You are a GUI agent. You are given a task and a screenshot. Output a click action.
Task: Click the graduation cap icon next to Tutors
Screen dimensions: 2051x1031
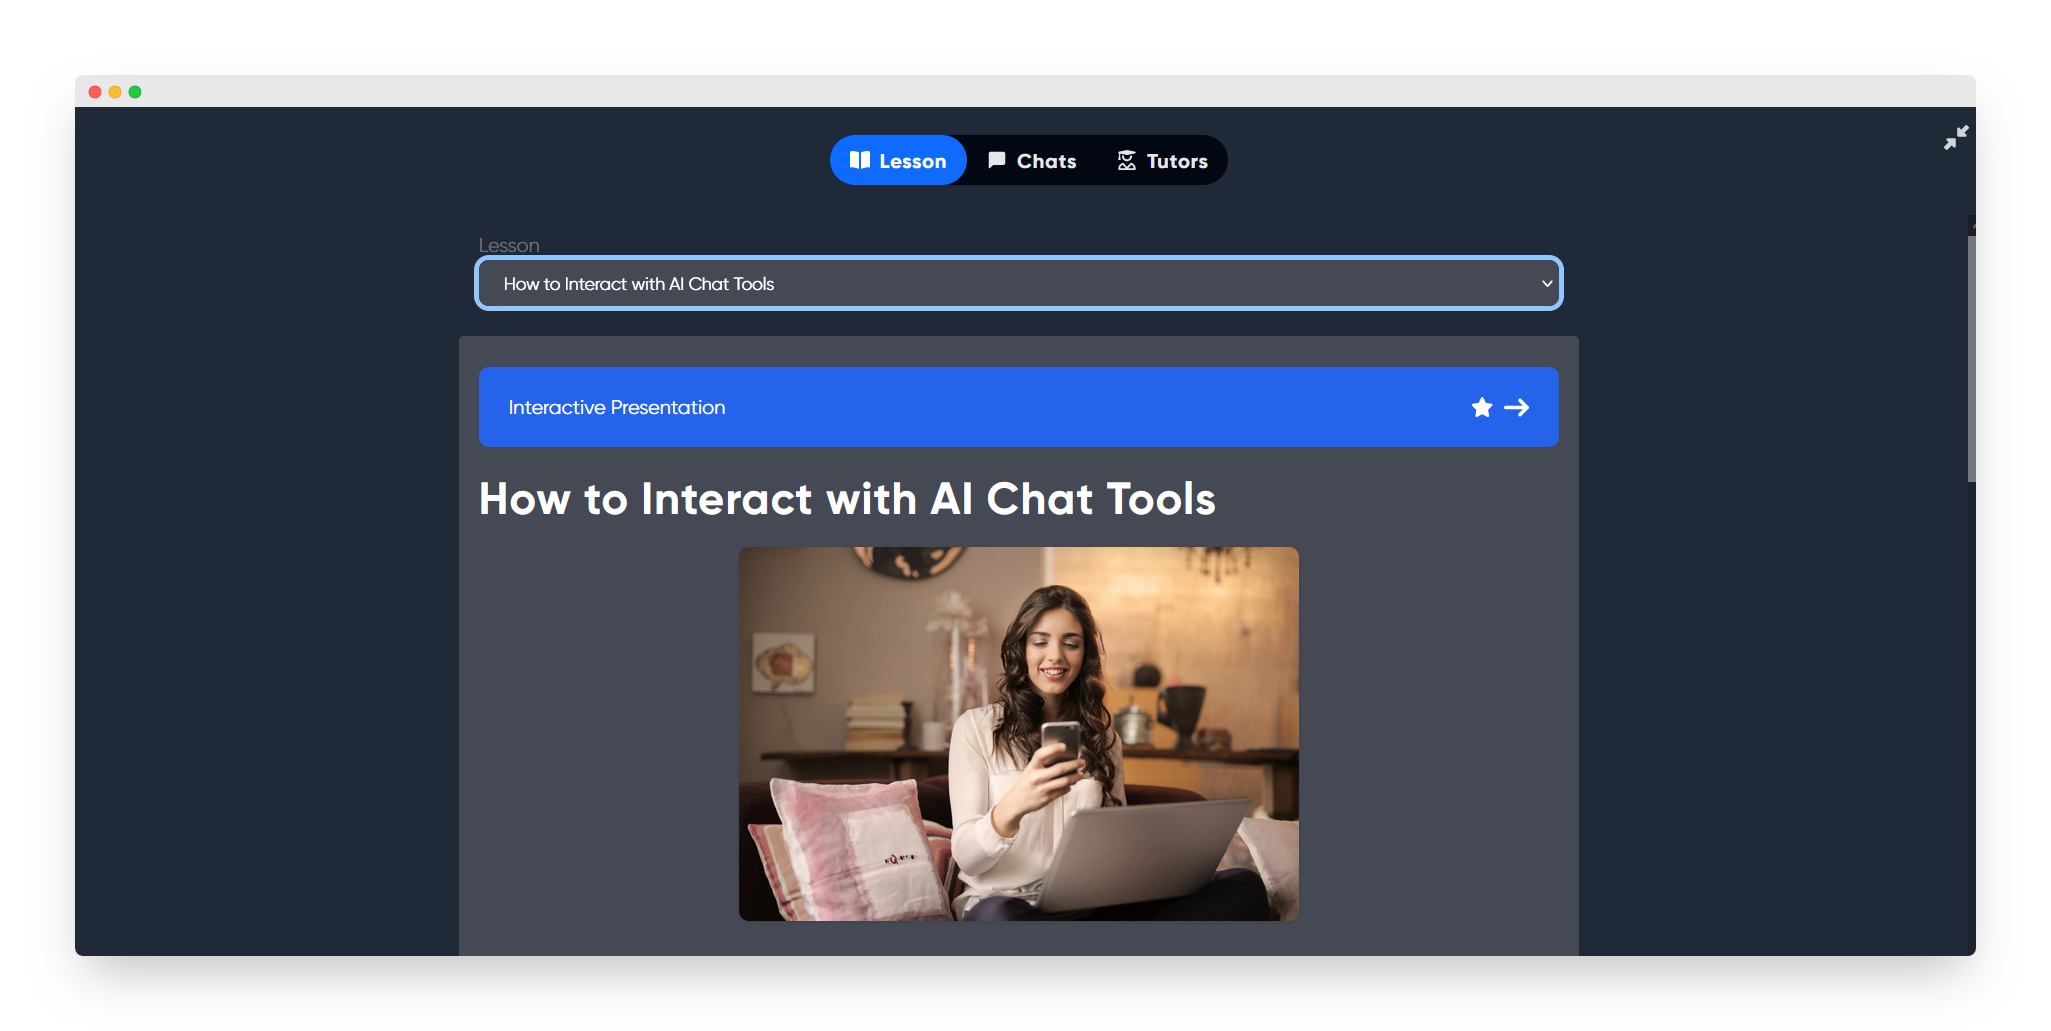[1127, 160]
